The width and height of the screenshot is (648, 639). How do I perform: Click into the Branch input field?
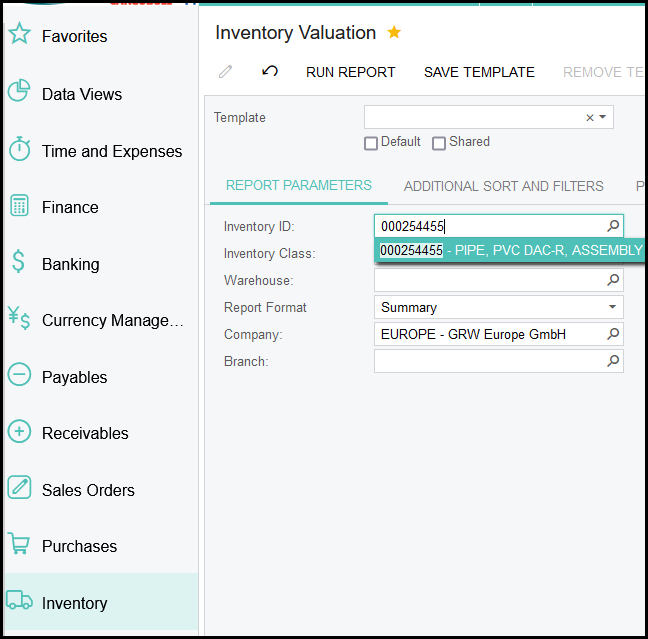coord(488,361)
